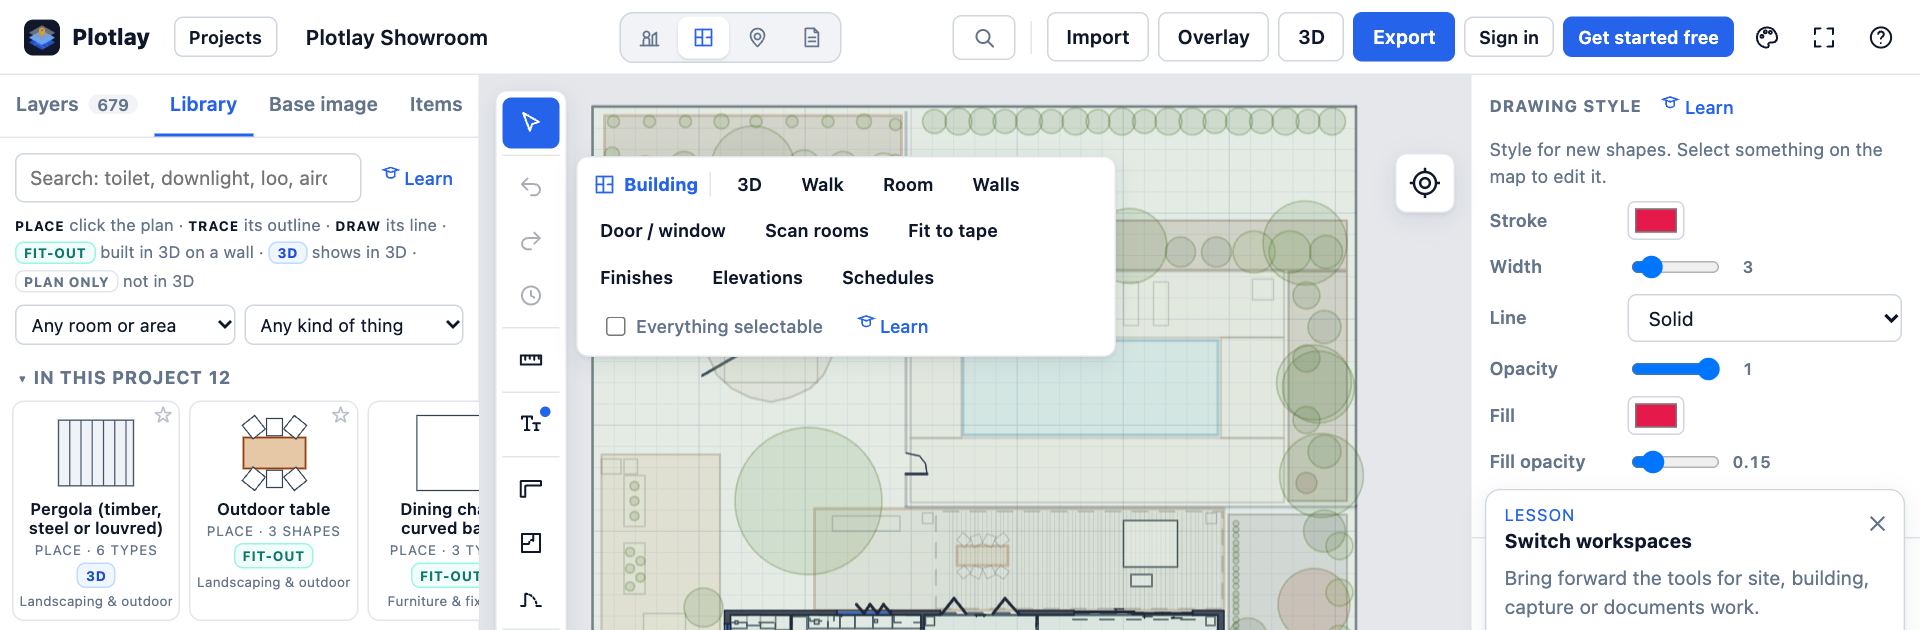
Task: Switch to the Library tab
Action: pyautogui.click(x=203, y=104)
